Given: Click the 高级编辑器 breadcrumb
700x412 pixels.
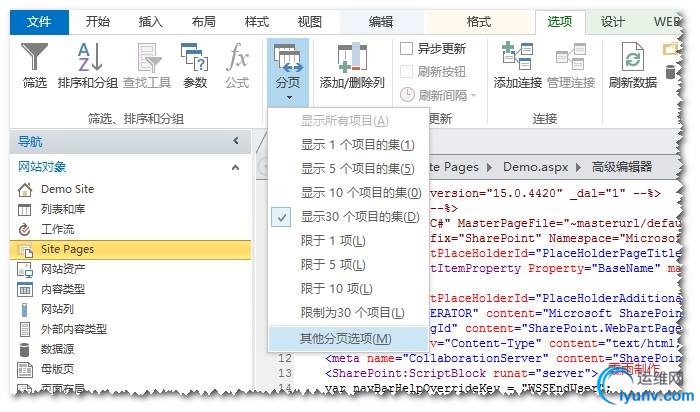Looking at the screenshot, I should [622, 167].
